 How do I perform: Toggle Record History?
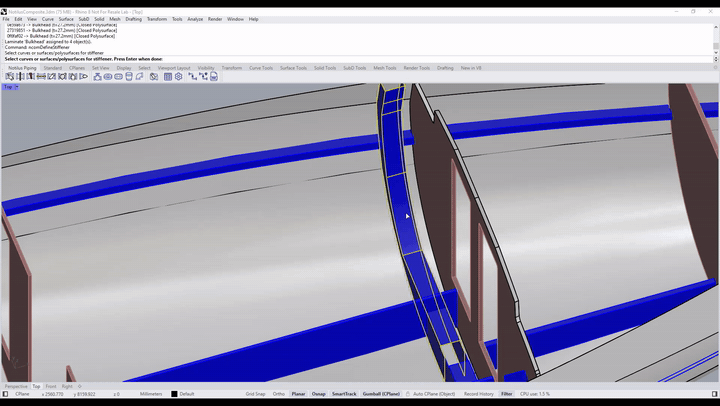click(478, 394)
